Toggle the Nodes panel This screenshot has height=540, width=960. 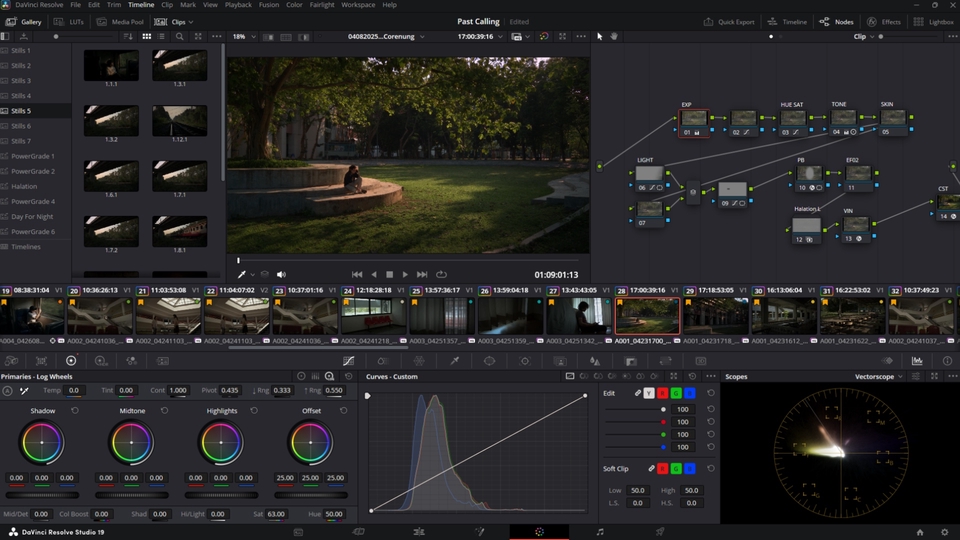(836, 21)
